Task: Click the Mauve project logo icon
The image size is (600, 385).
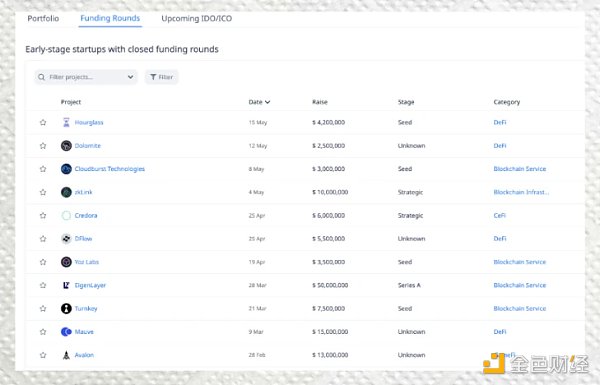Action: [x=66, y=332]
